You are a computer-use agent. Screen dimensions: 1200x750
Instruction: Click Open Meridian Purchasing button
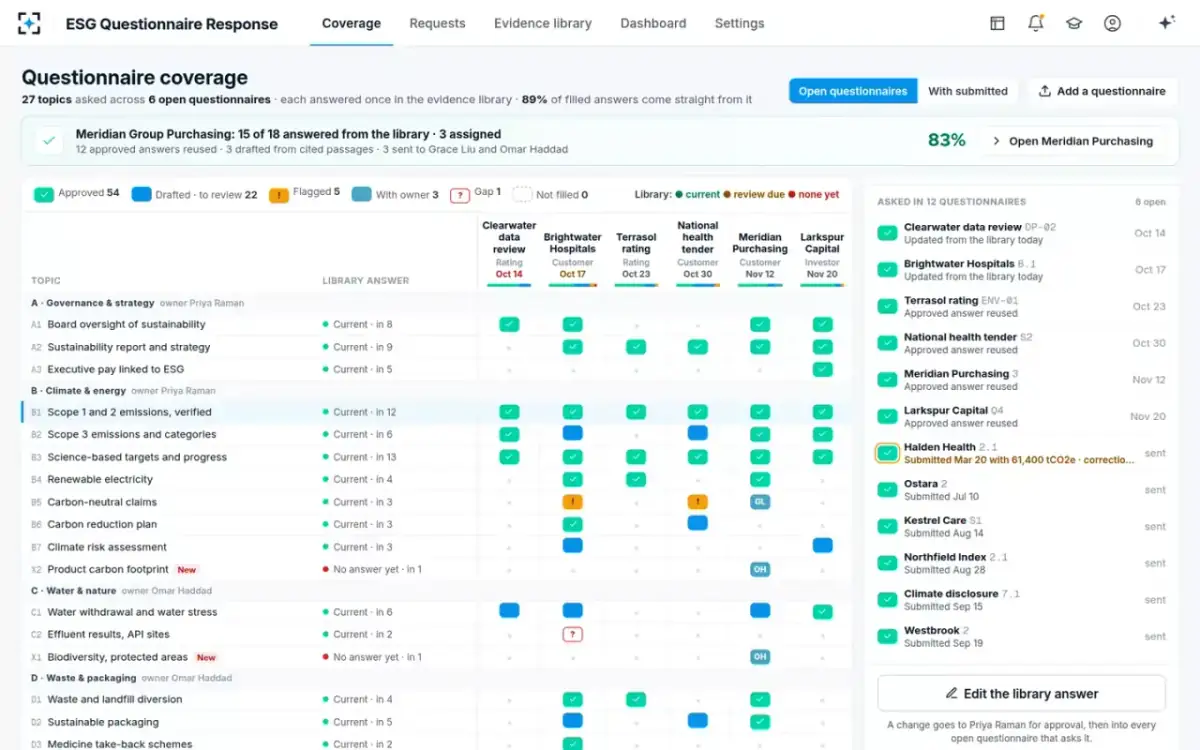pos(1072,141)
